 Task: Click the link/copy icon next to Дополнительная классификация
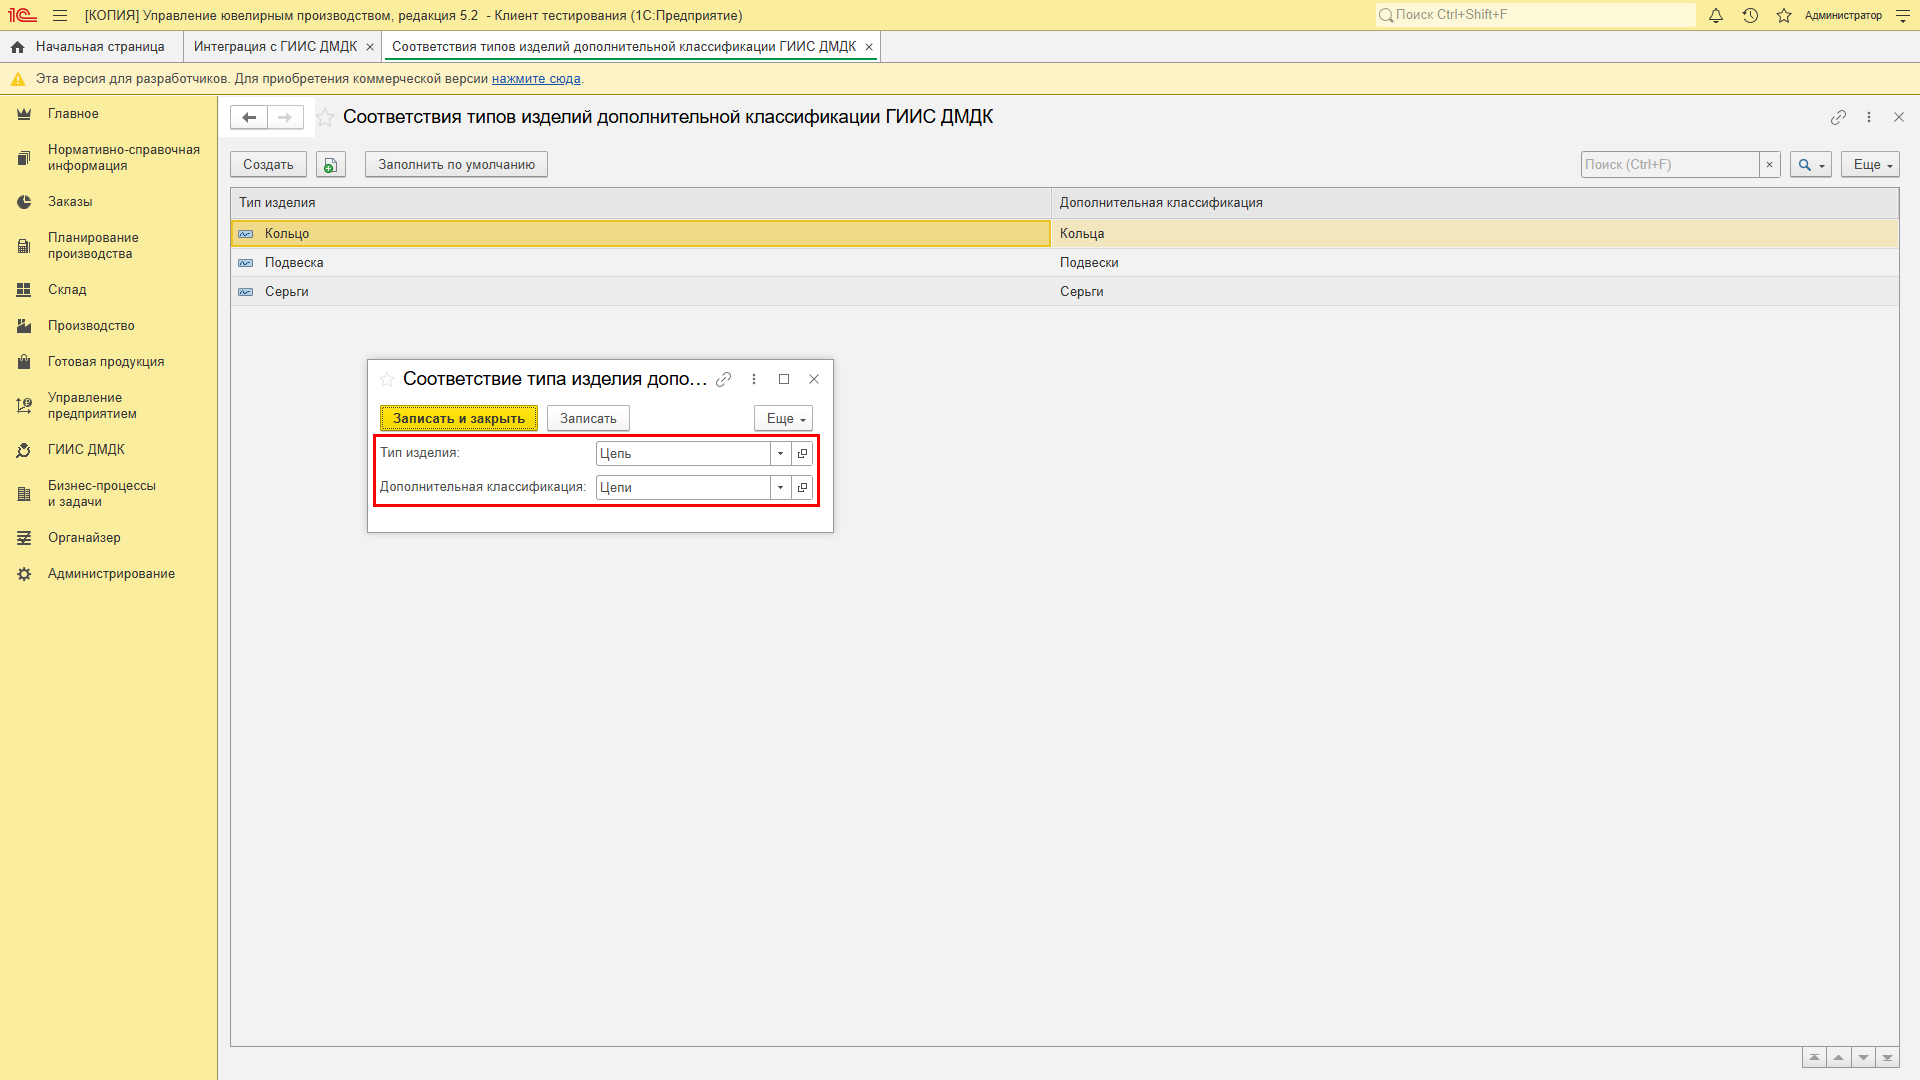802,487
